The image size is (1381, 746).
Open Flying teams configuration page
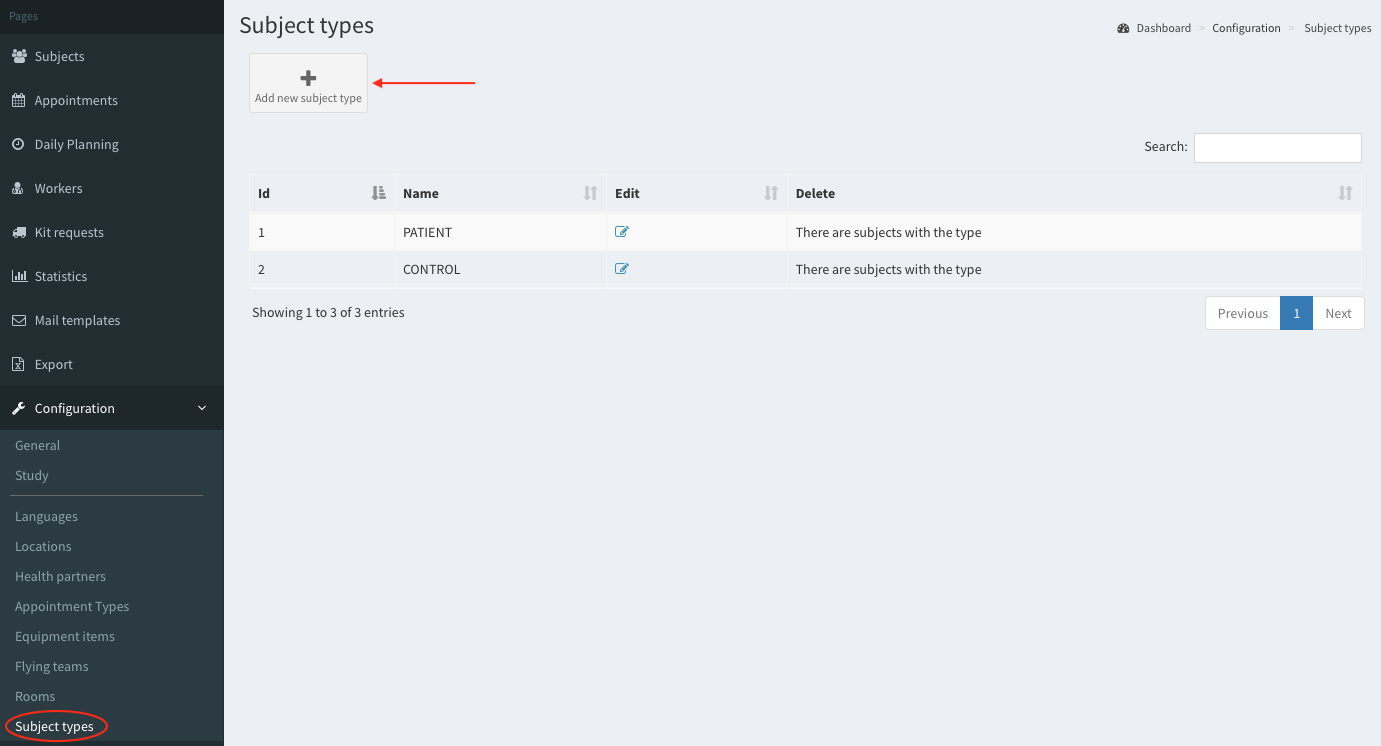coord(52,666)
